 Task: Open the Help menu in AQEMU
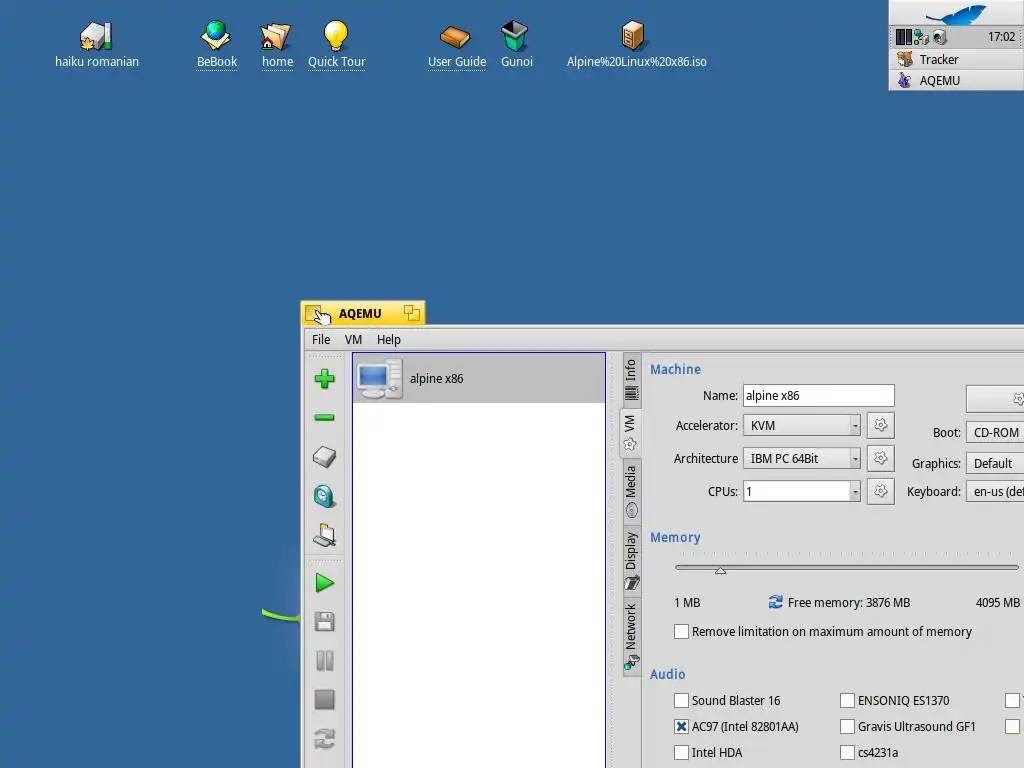389,340
